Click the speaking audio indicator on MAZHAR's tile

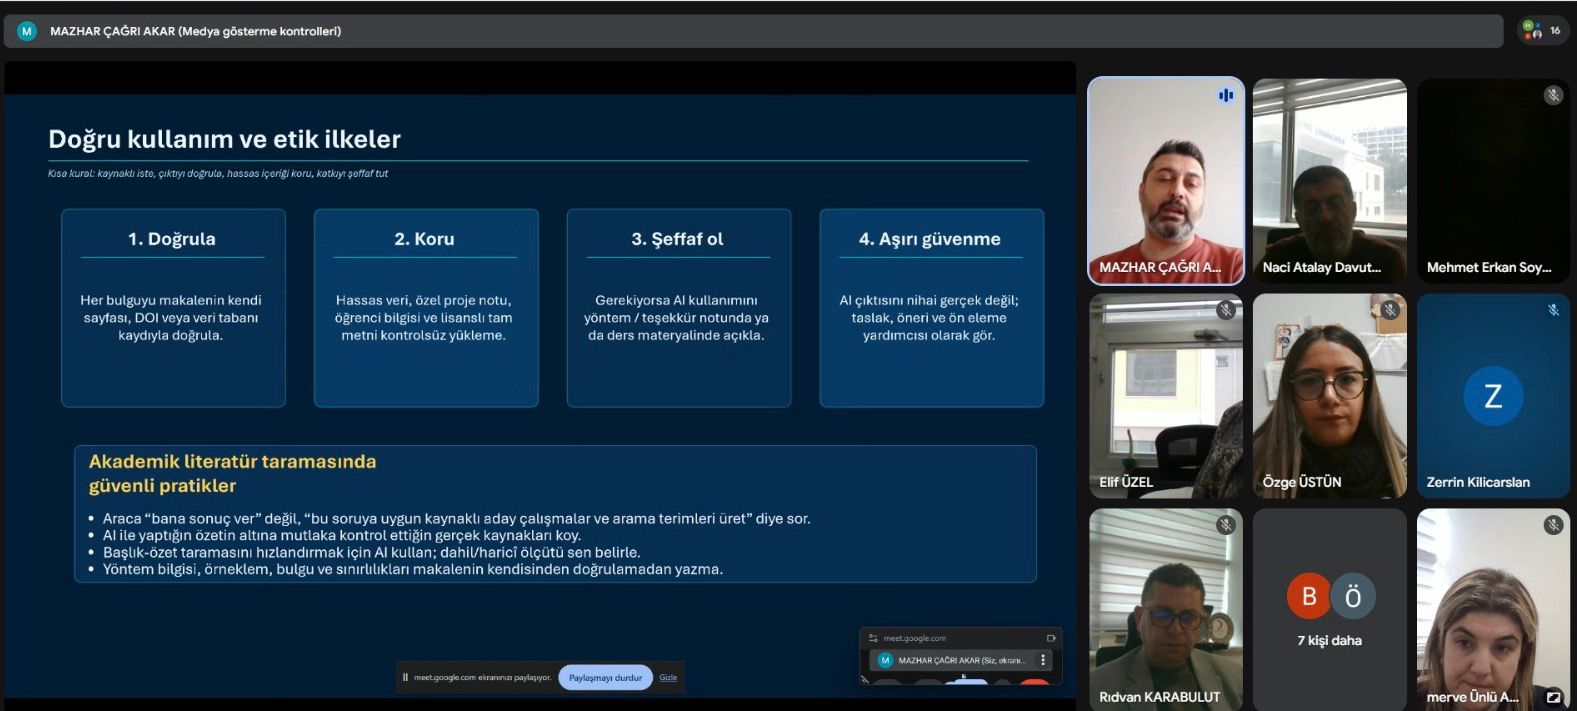tap(1225, 95)
